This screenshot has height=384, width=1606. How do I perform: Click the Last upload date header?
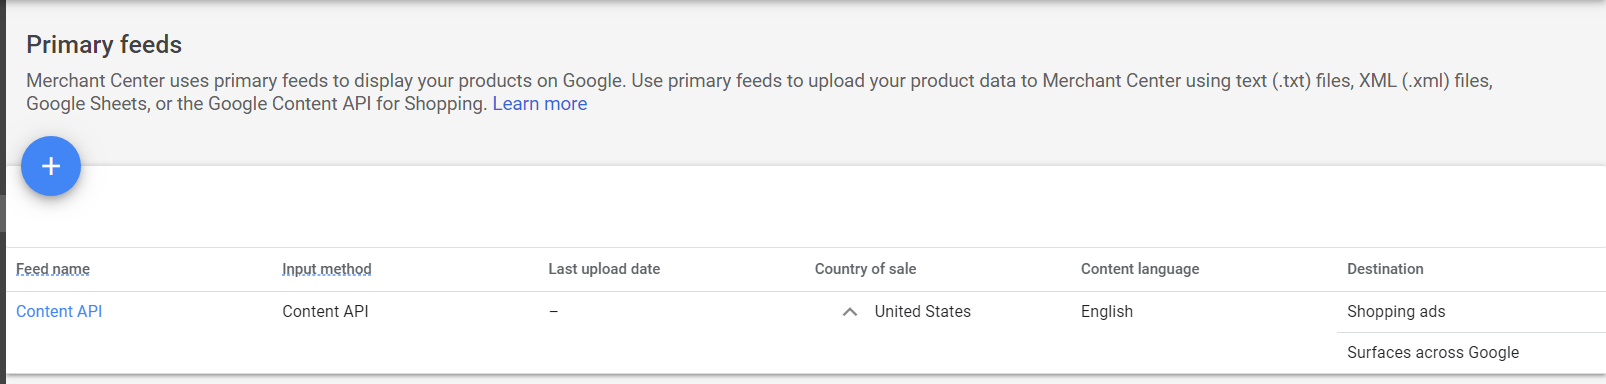pyautogui.click(x=604, y=269)
